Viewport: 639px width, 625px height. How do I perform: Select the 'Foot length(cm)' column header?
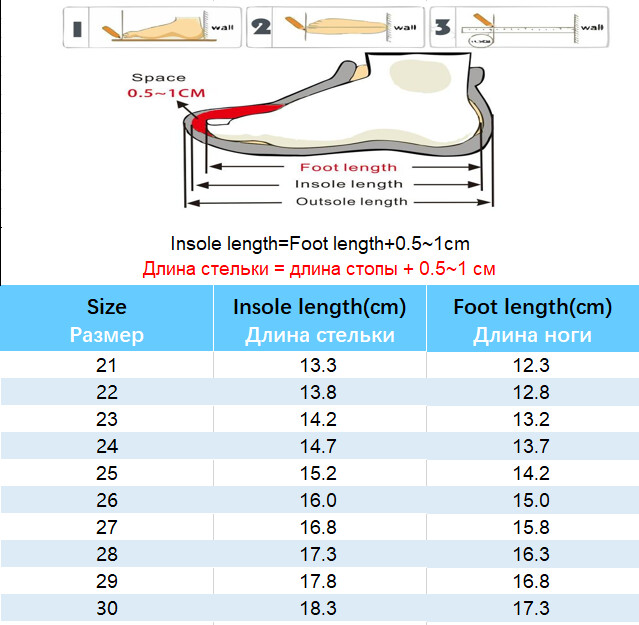click(532, 320)
